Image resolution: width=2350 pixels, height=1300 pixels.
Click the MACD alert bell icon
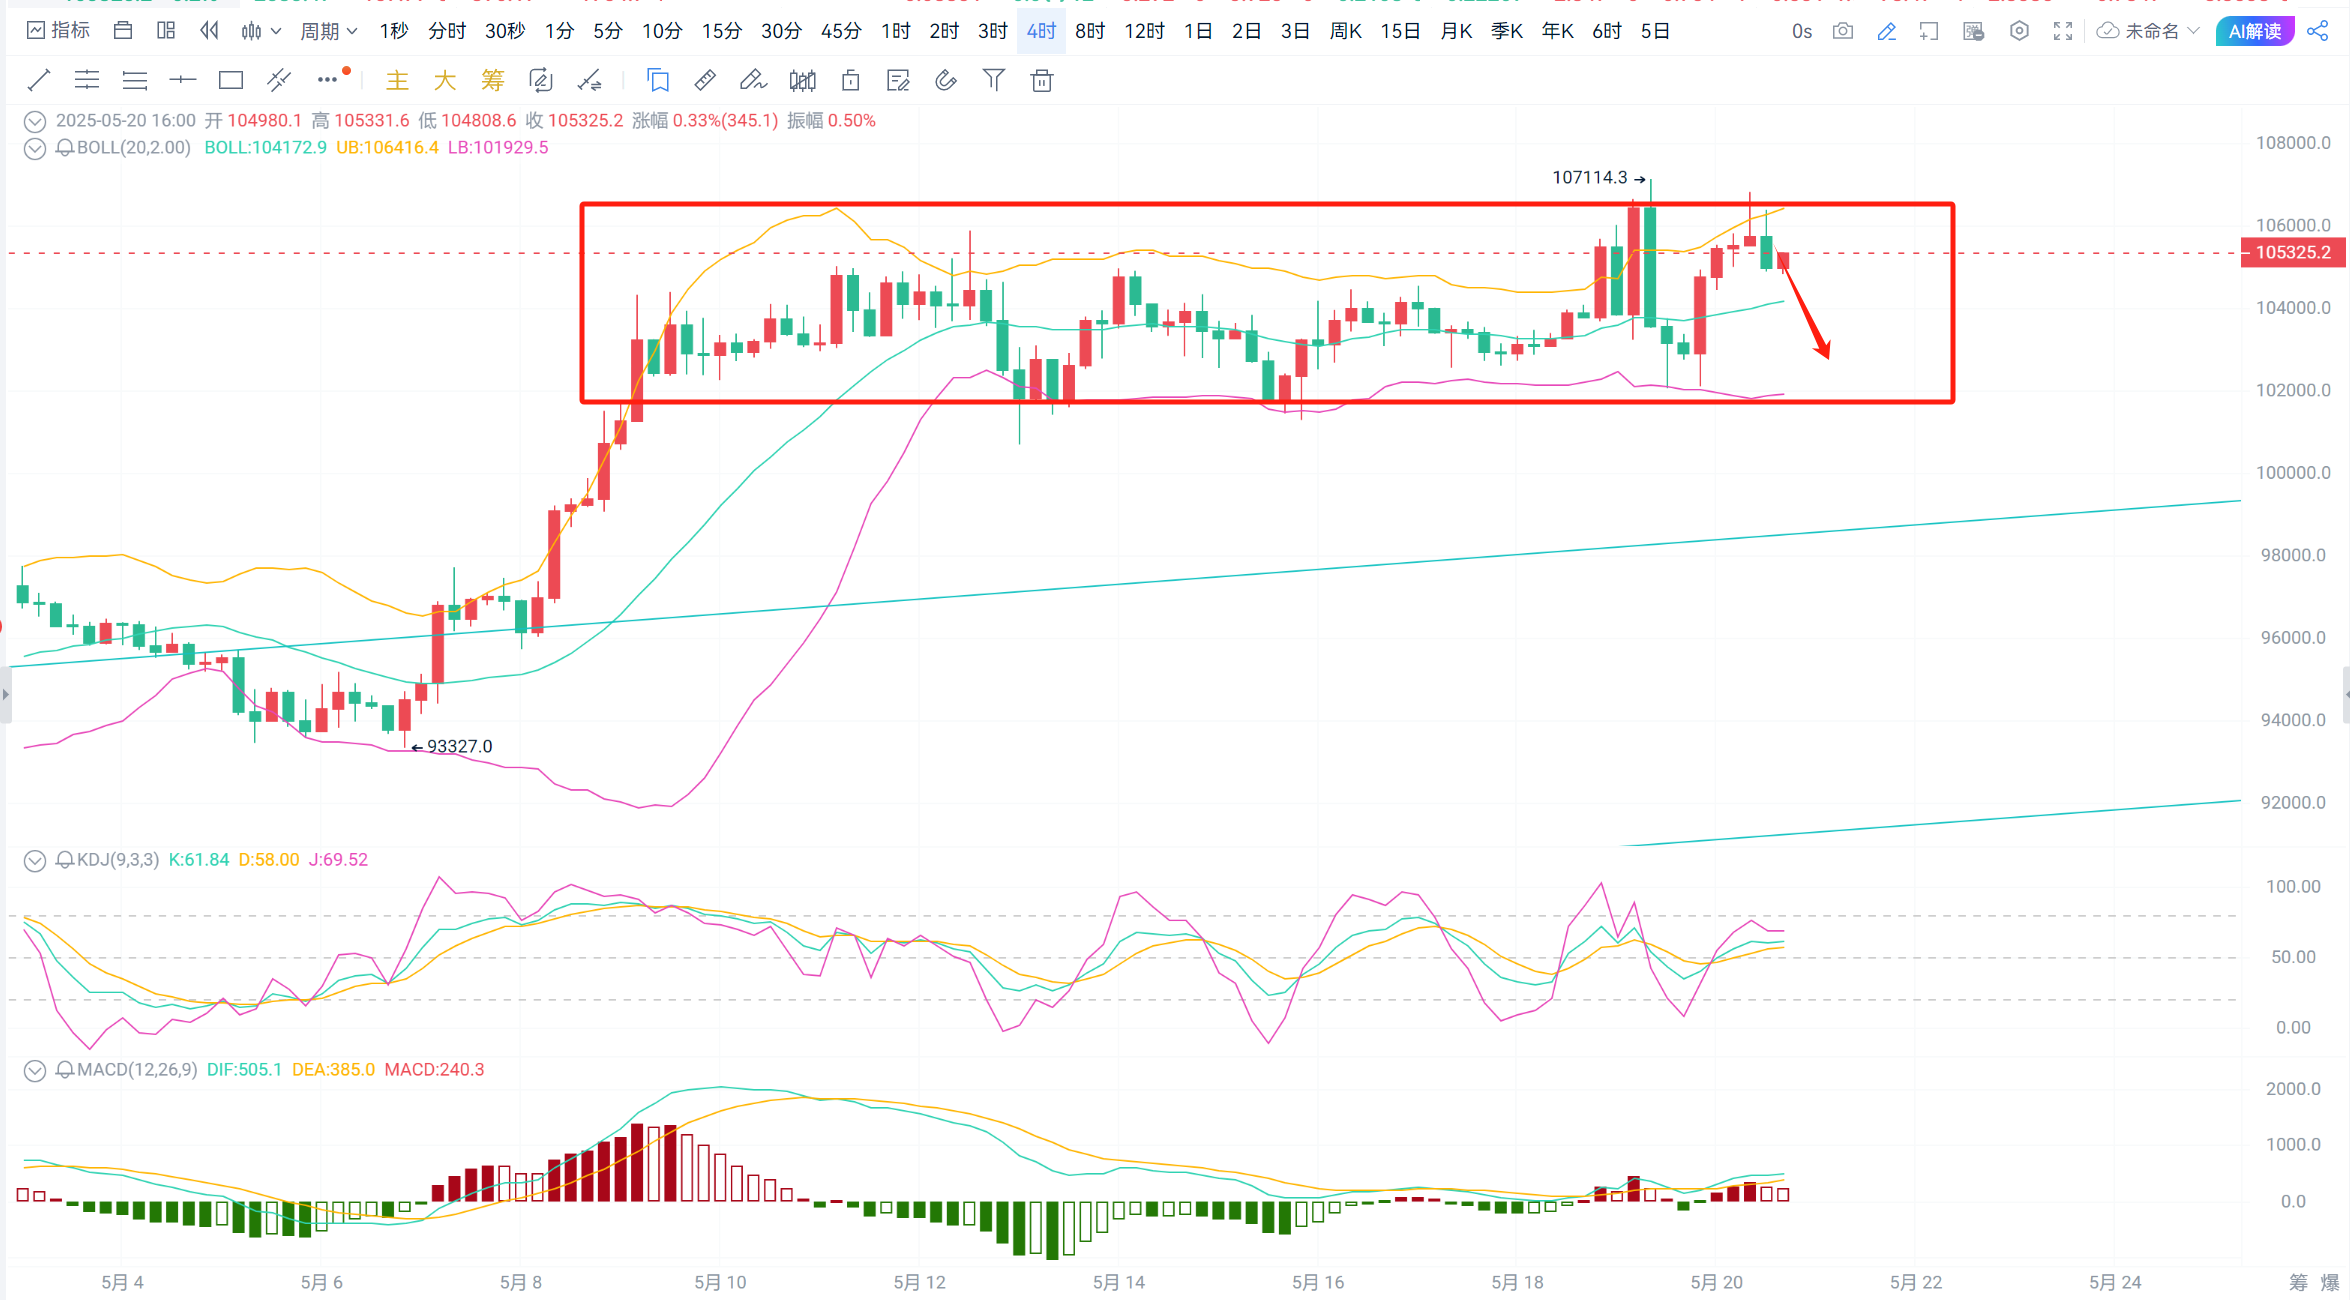(65, 1070)
